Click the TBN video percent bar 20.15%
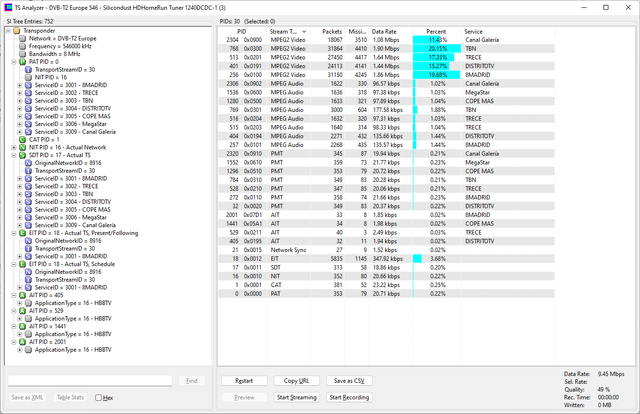This screenshot has height=414, width=640. click(x=437, y=49)
